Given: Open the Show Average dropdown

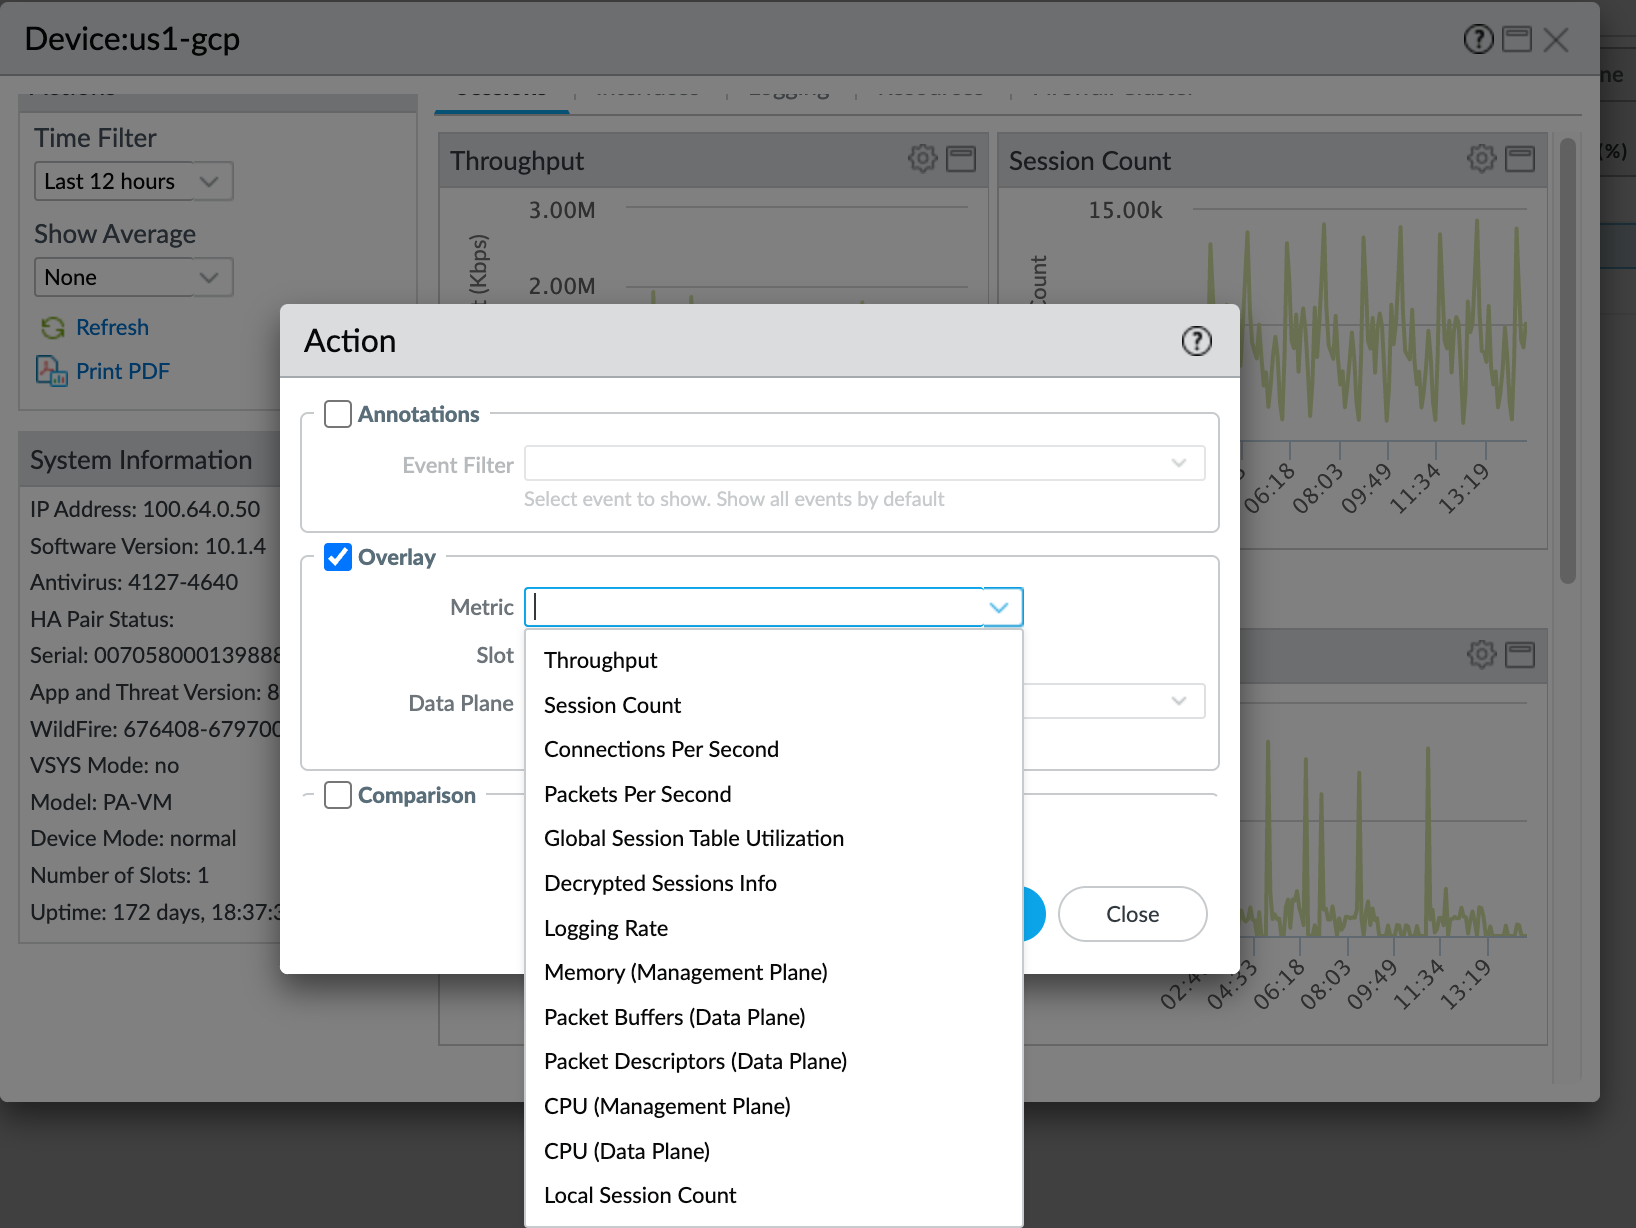Looking at the screenshot, I should 208,278.
